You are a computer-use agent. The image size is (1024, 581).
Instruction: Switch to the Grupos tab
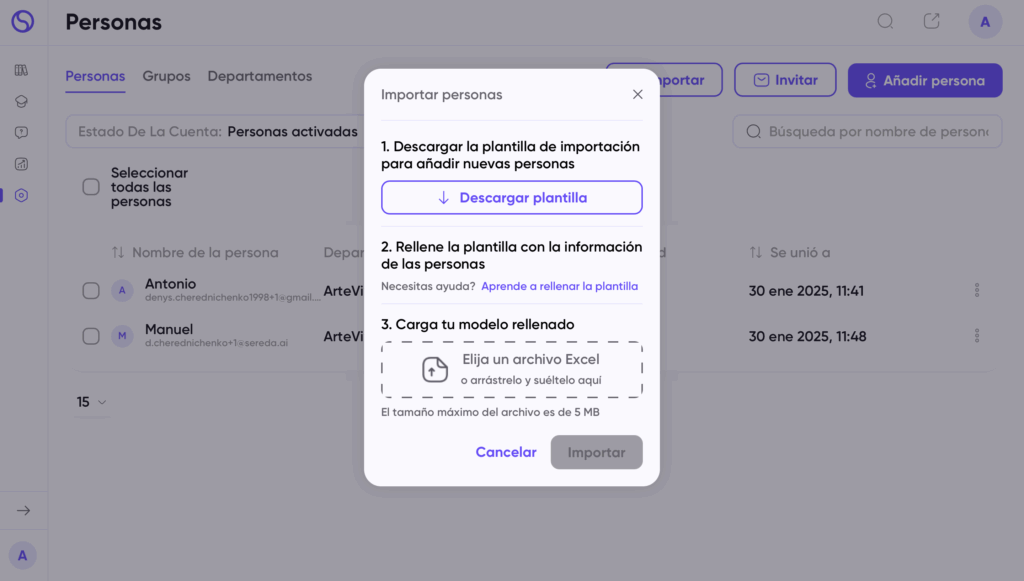167,76
